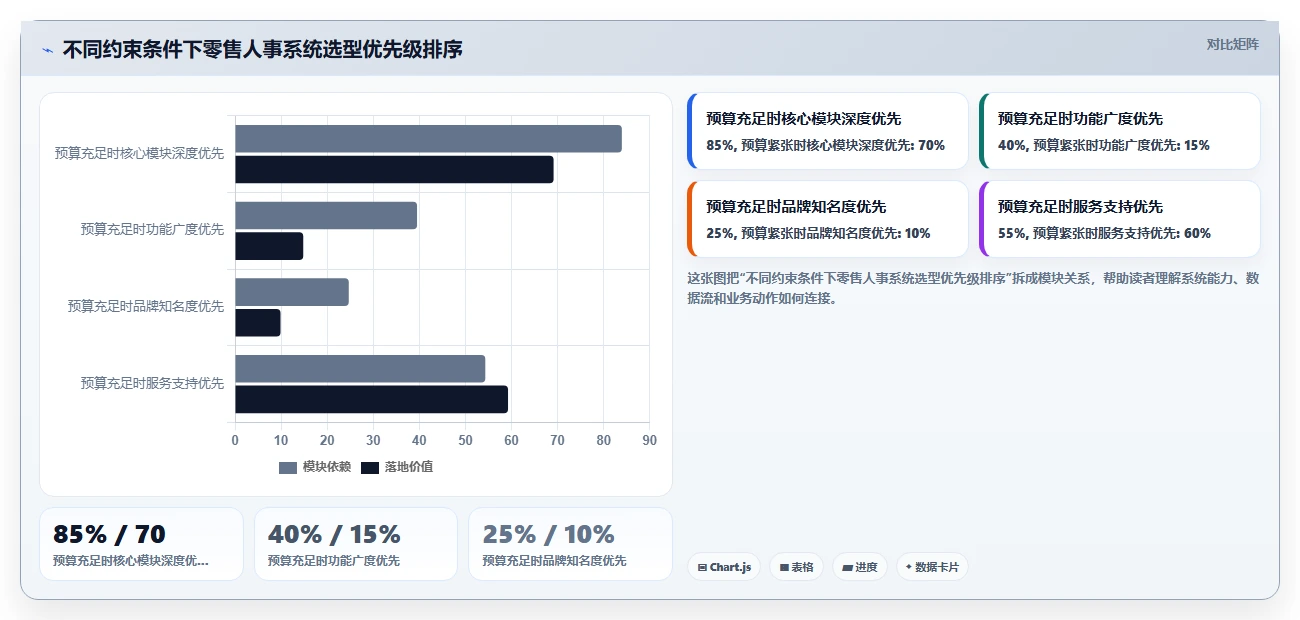Click the 落地价值 bar for 功能广度优先
This screenshot has height=620, width=1300.
[x=269, y=246]
